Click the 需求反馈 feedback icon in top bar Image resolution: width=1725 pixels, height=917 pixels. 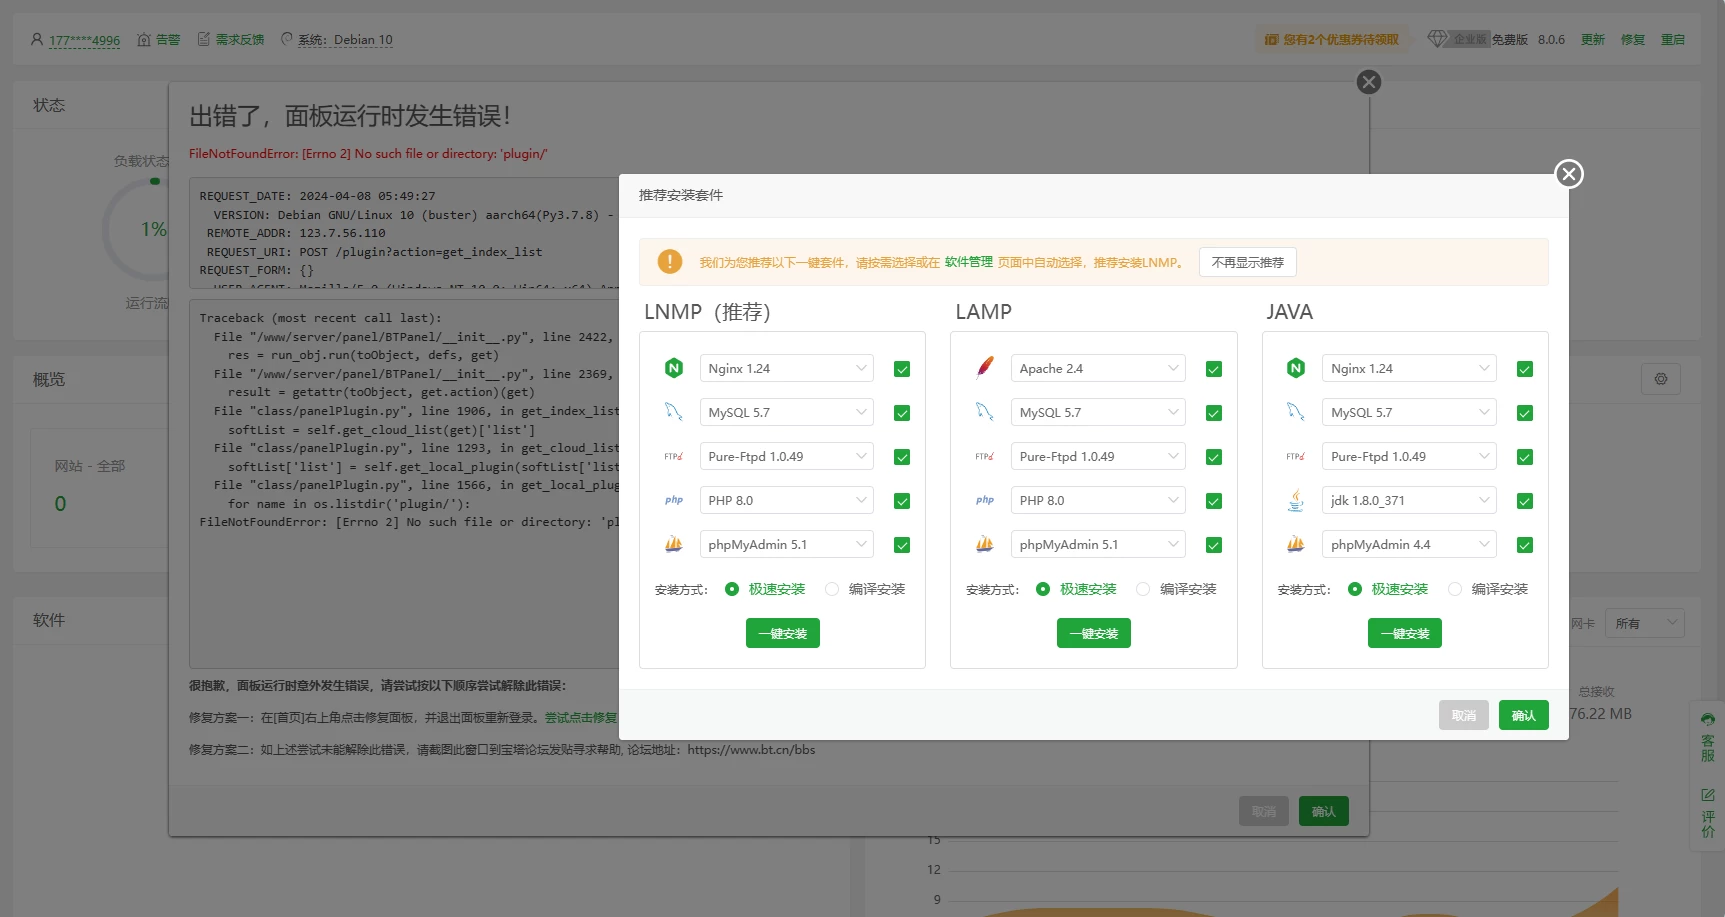click(x=204, y=39)
